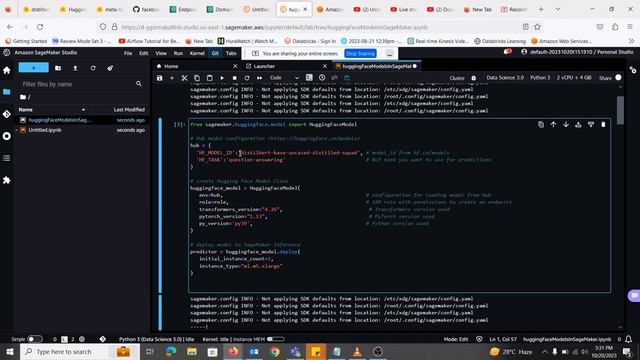Paste cell from clipboard
640x360 pixels.
pos(209,78)
